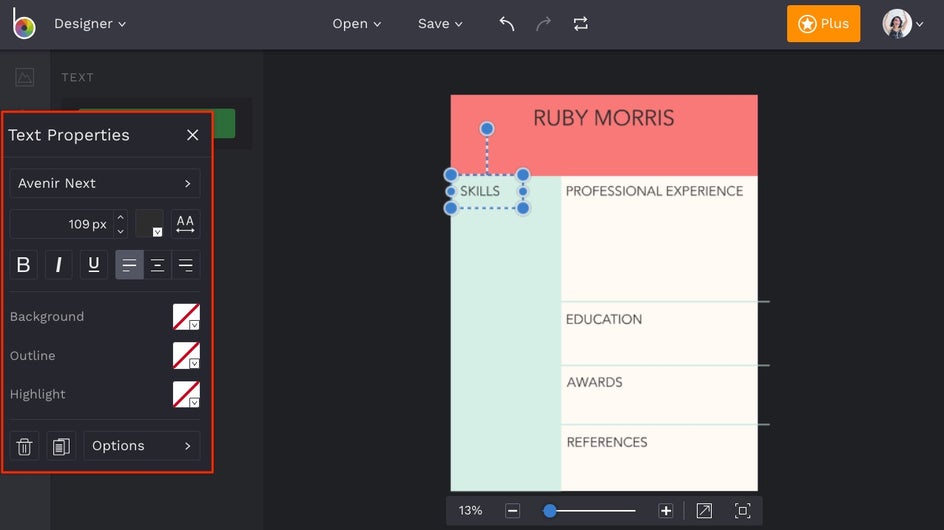Open the Avenir Next font selector
Image resolution: width=944 pixels, height=530 pixels.
(105, 184)
